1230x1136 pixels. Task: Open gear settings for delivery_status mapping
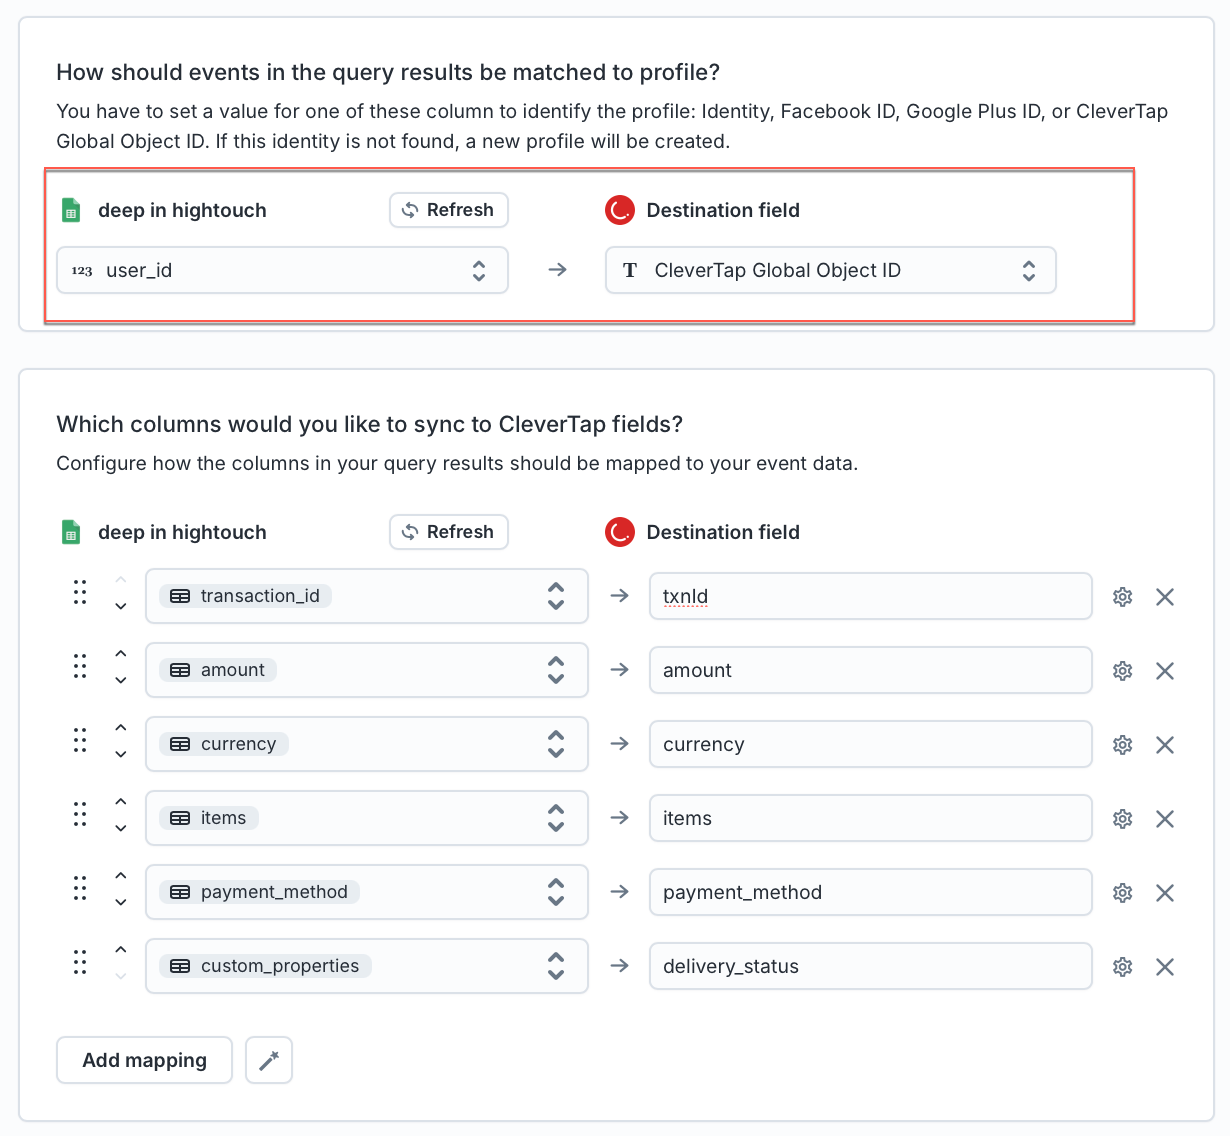(x=1122, y=967)
